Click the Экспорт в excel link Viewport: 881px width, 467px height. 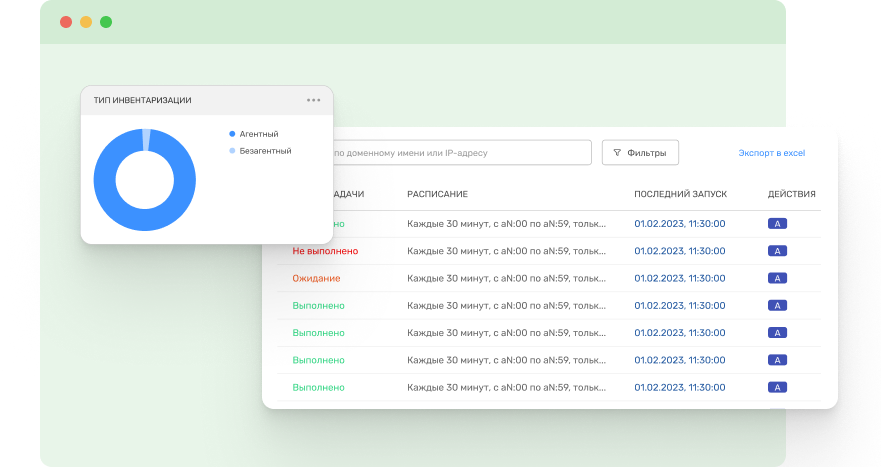771,153
